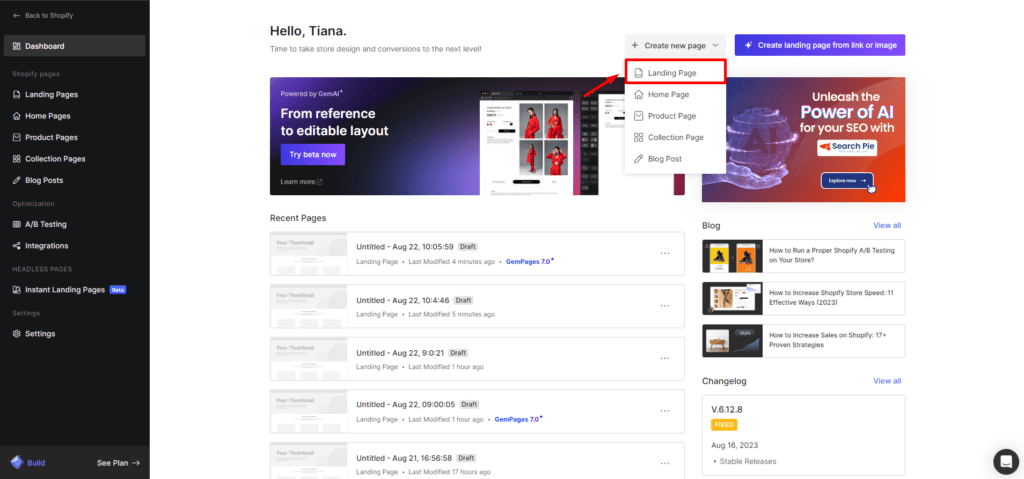Click thumbnail of Untitled - Aug 22, 10:05:59
1024x479 pixels.
point(309,254)
